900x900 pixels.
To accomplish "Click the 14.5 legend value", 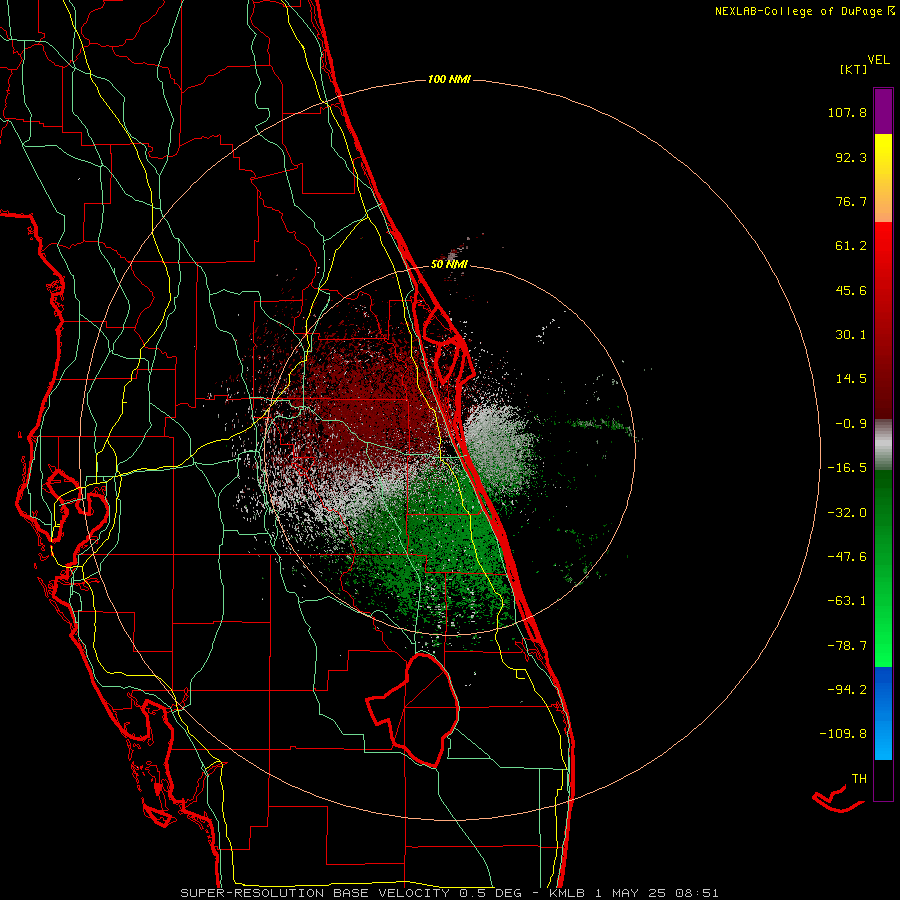I will [851, 379].
